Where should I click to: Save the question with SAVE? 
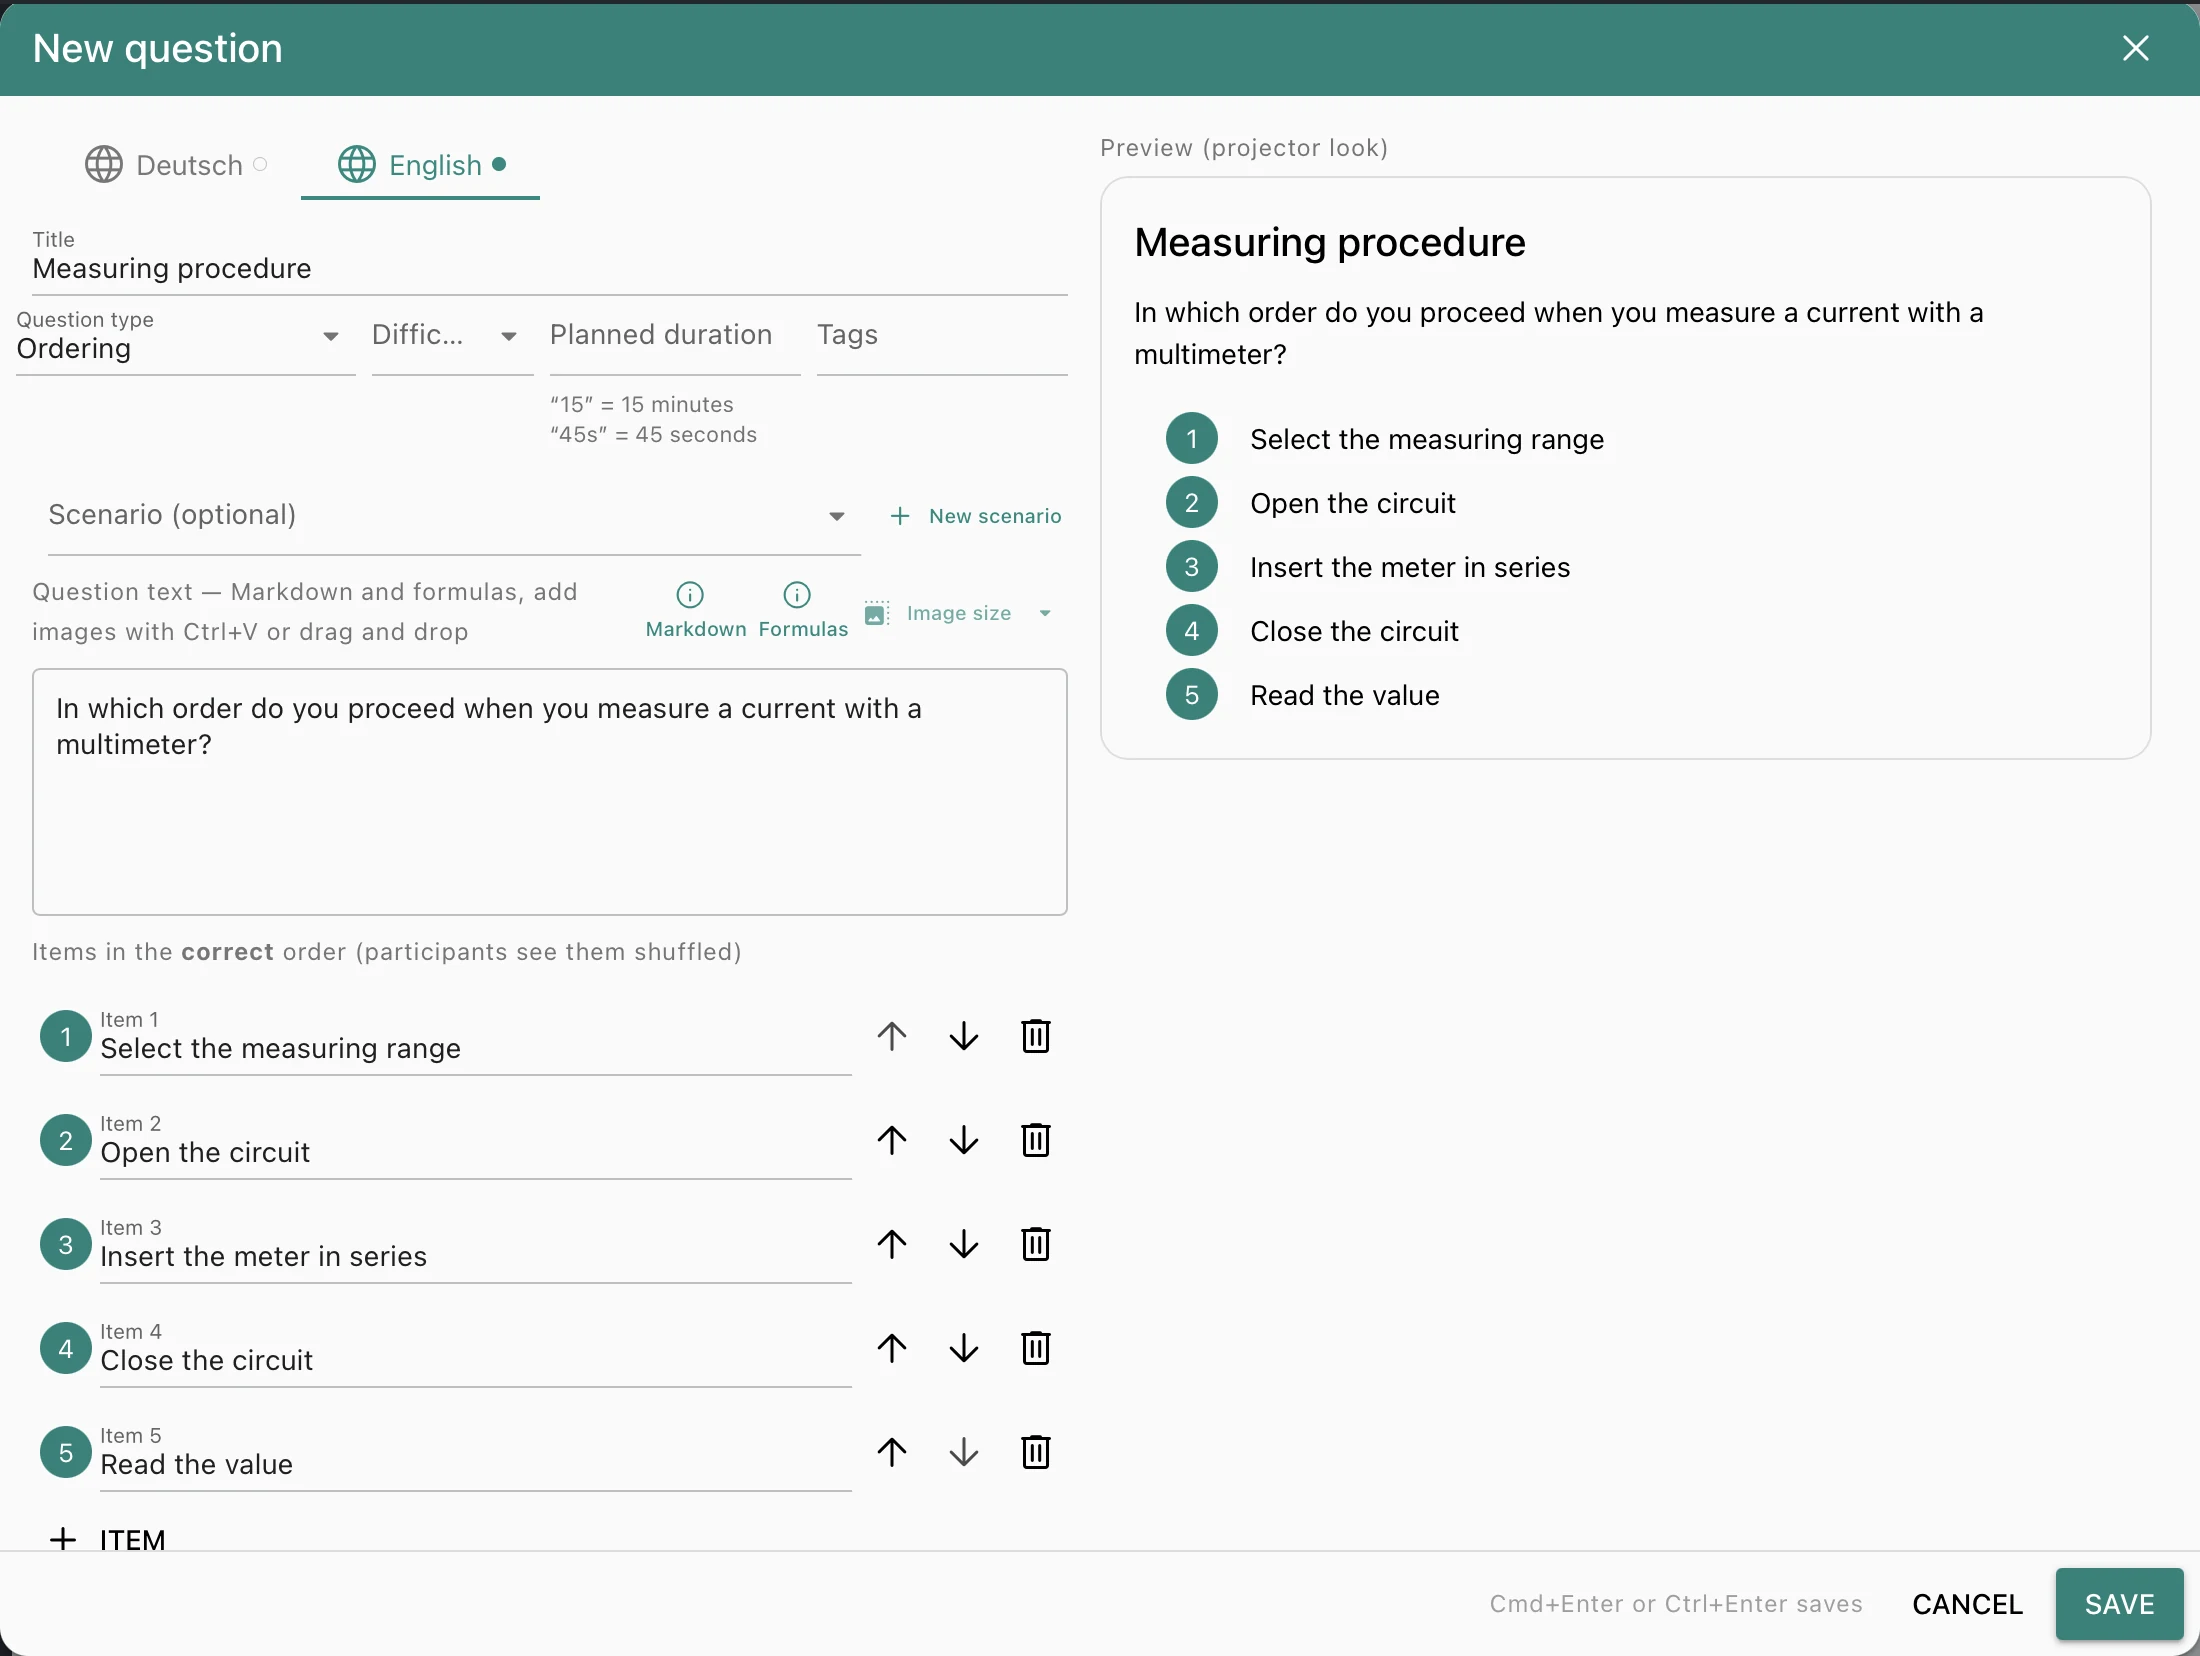(x=2119, y=1604)
